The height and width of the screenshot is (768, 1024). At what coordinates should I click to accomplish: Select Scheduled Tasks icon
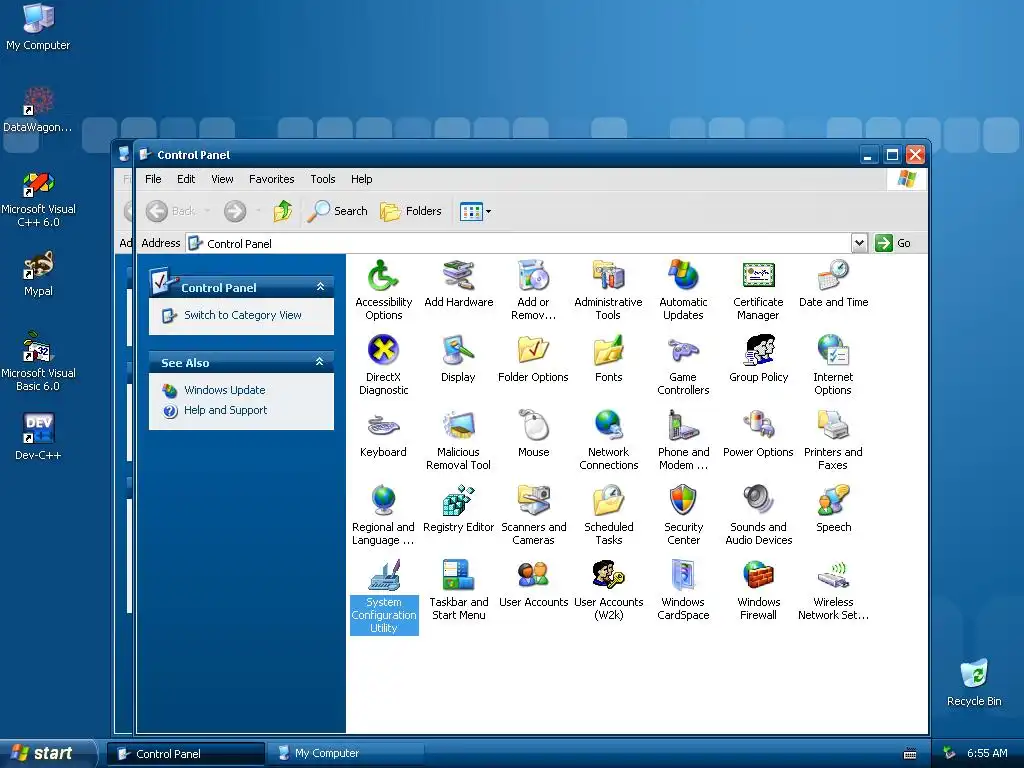[609, 515]
